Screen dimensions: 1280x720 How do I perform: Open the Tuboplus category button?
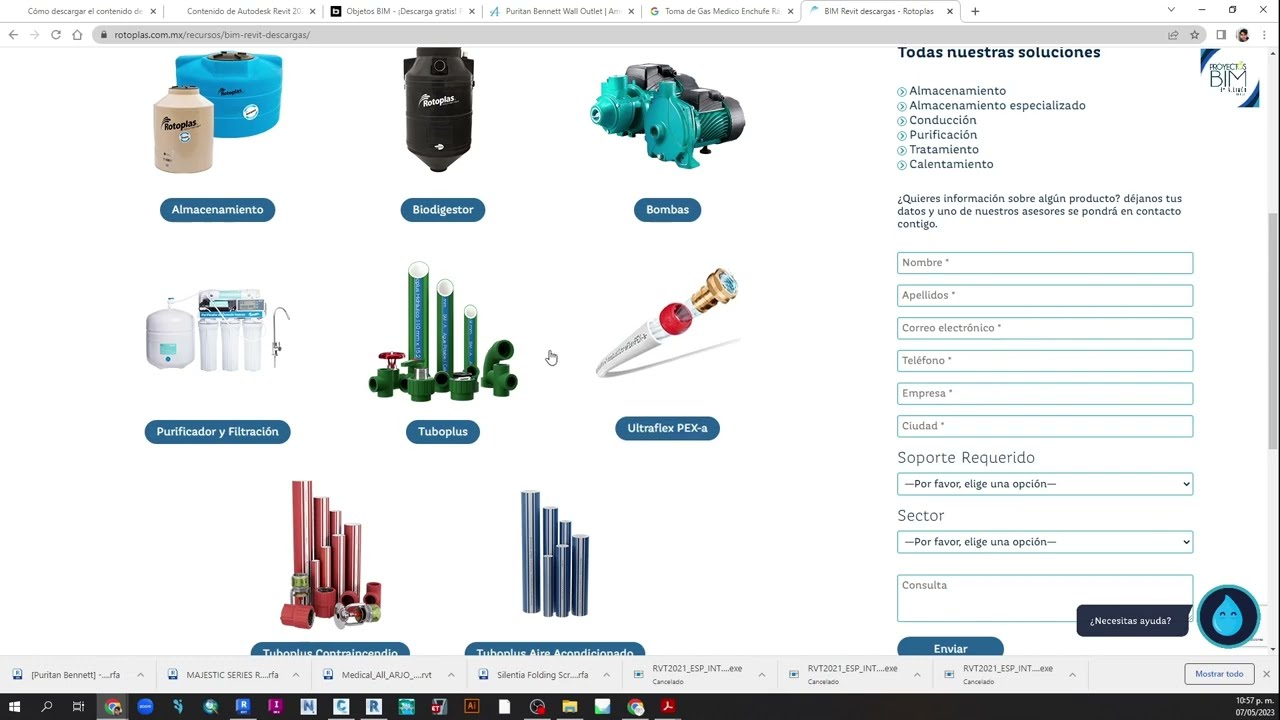[x=443, y=432]
